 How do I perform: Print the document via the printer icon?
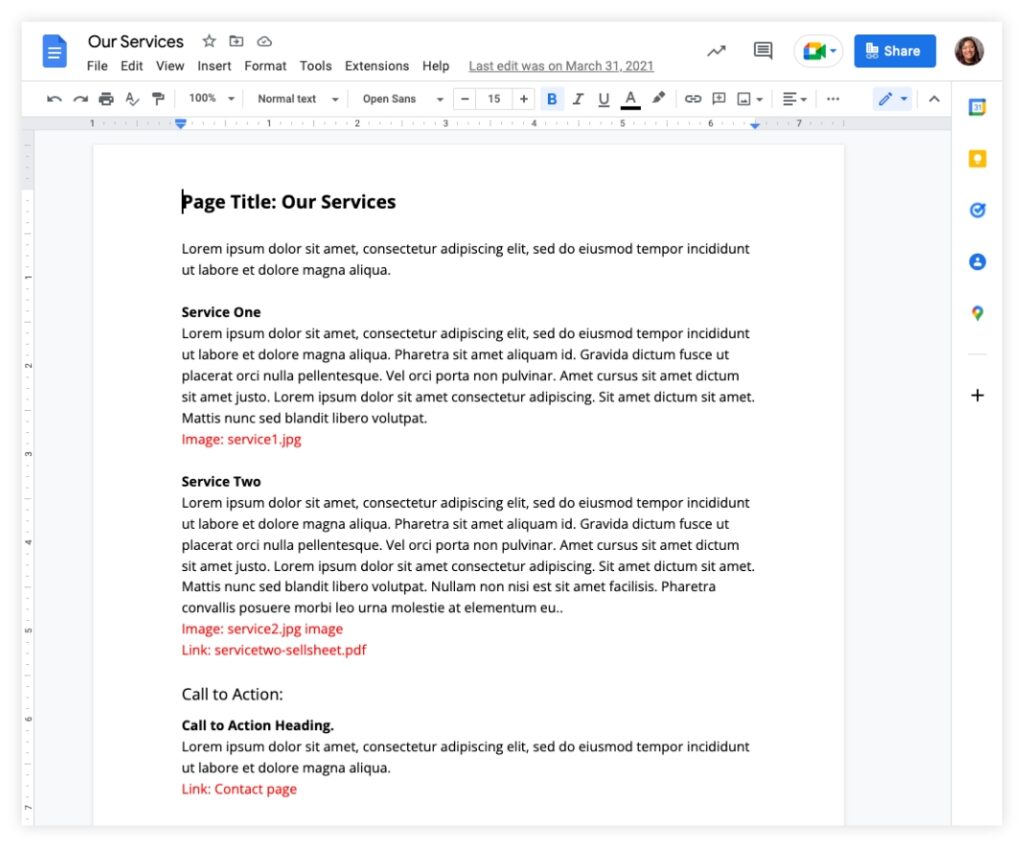tap(107, 98)
